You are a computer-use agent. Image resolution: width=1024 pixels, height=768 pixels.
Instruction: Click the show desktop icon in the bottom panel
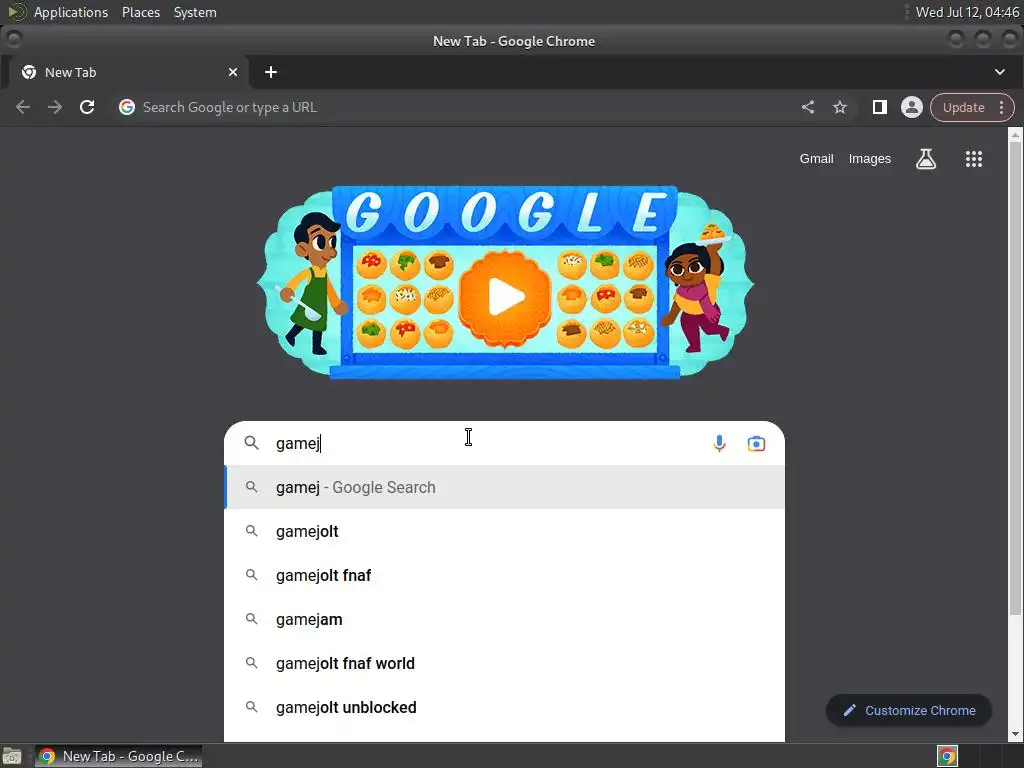(12, 756)
